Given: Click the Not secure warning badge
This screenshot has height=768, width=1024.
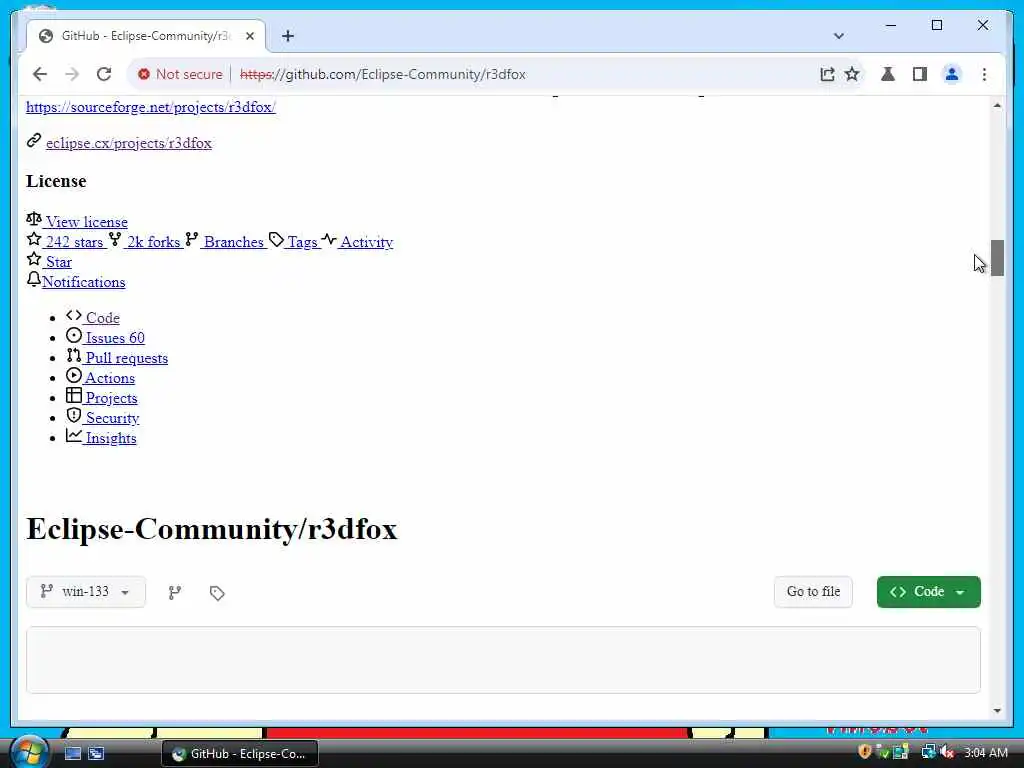Looking at the screenshot, I should click(x=180, y=74).
